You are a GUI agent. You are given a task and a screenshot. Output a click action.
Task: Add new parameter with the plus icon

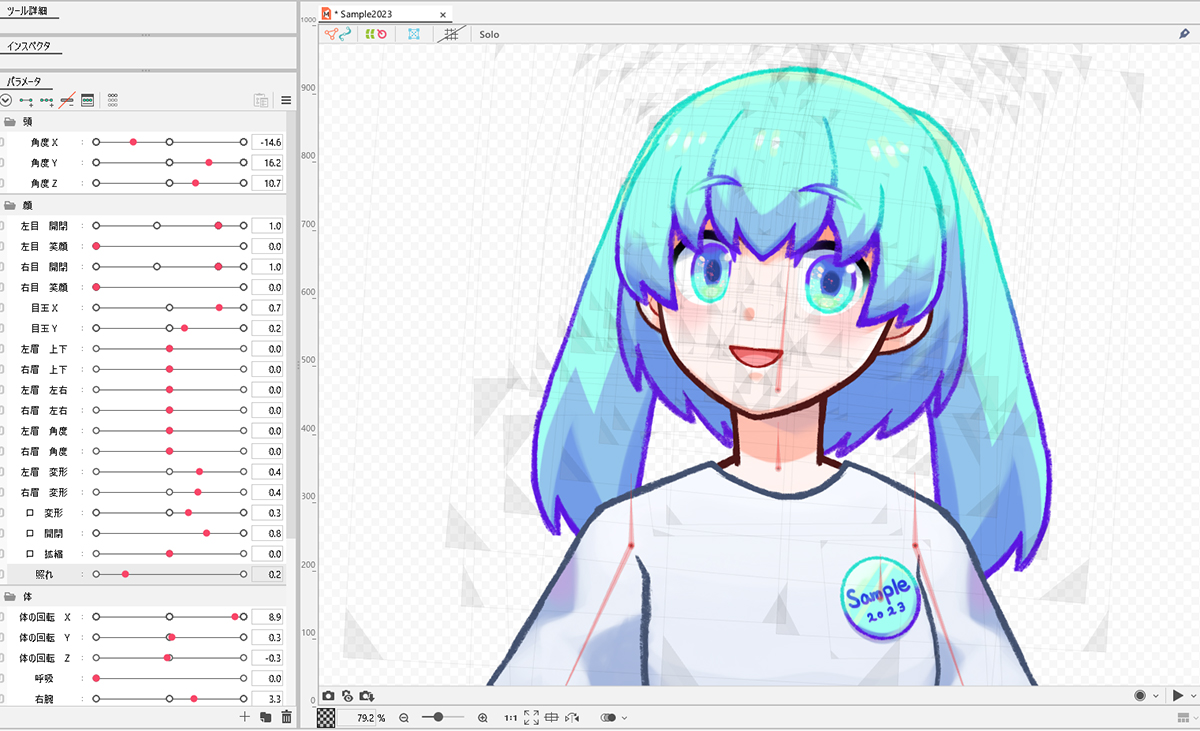pyautogui.click(x=245, y=717)
